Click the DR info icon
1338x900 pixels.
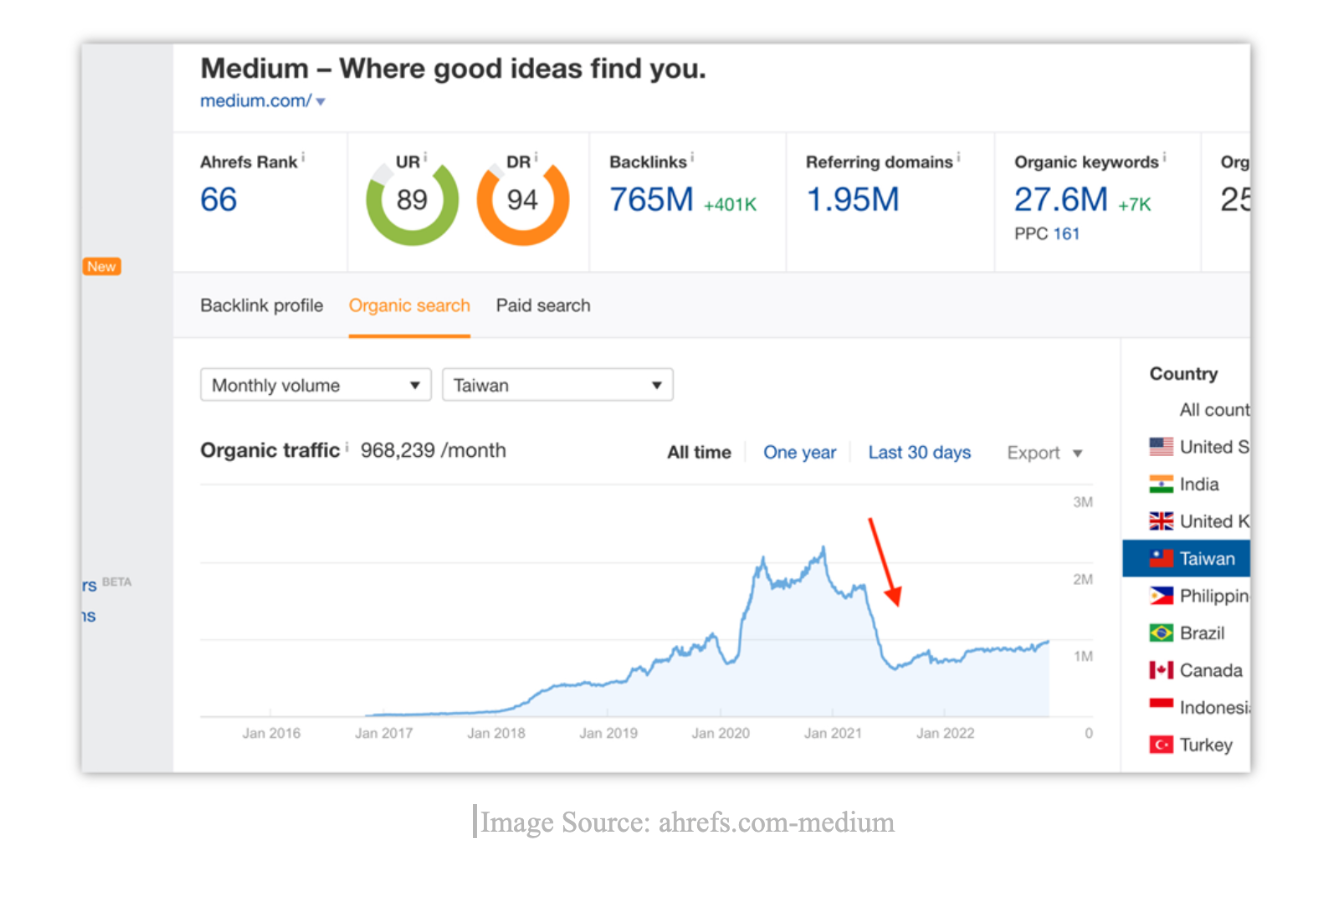pos(536,158)
